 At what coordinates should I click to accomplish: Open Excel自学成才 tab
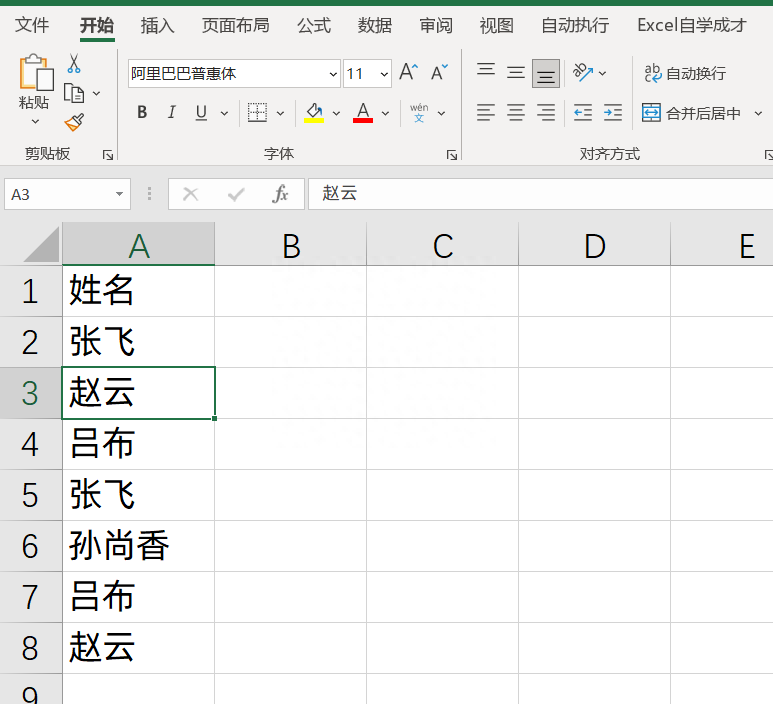pyautogui.click(x=692, y=25)
